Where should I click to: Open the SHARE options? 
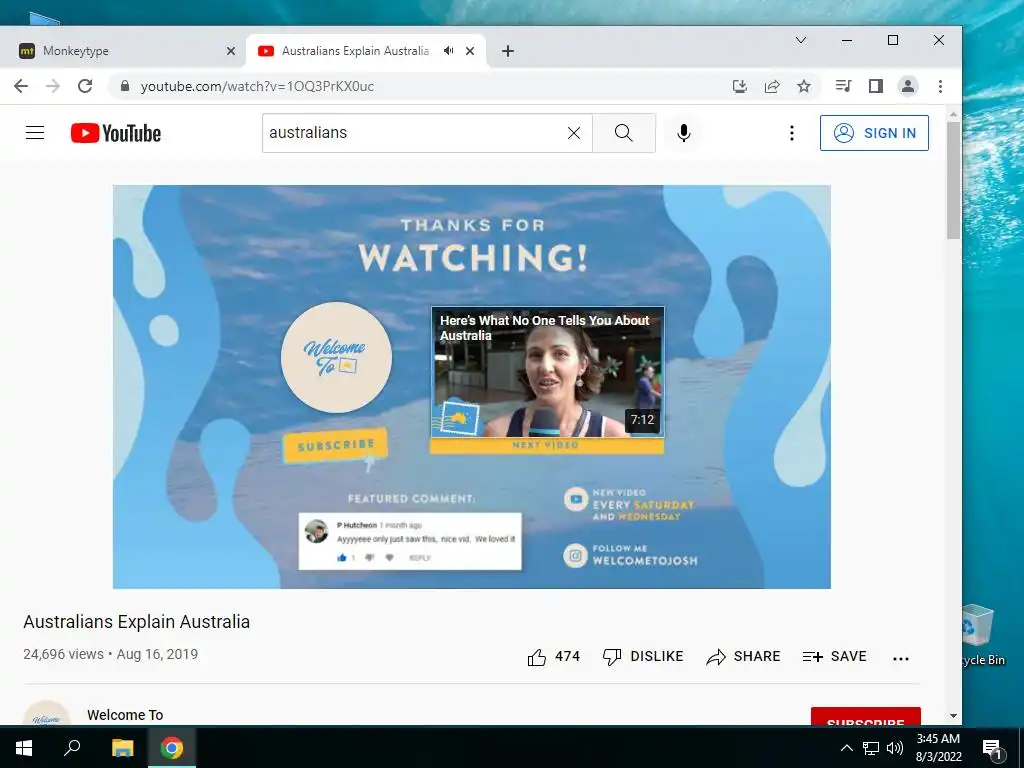(743, 656)
